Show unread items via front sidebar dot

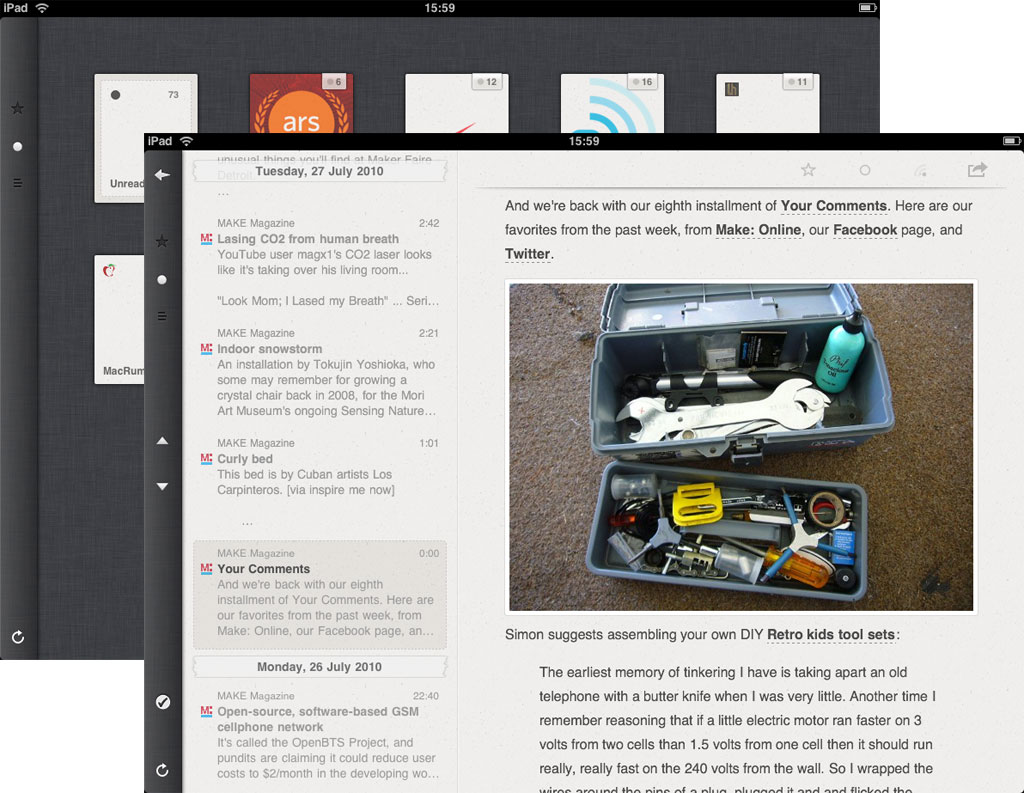point(162,280)
